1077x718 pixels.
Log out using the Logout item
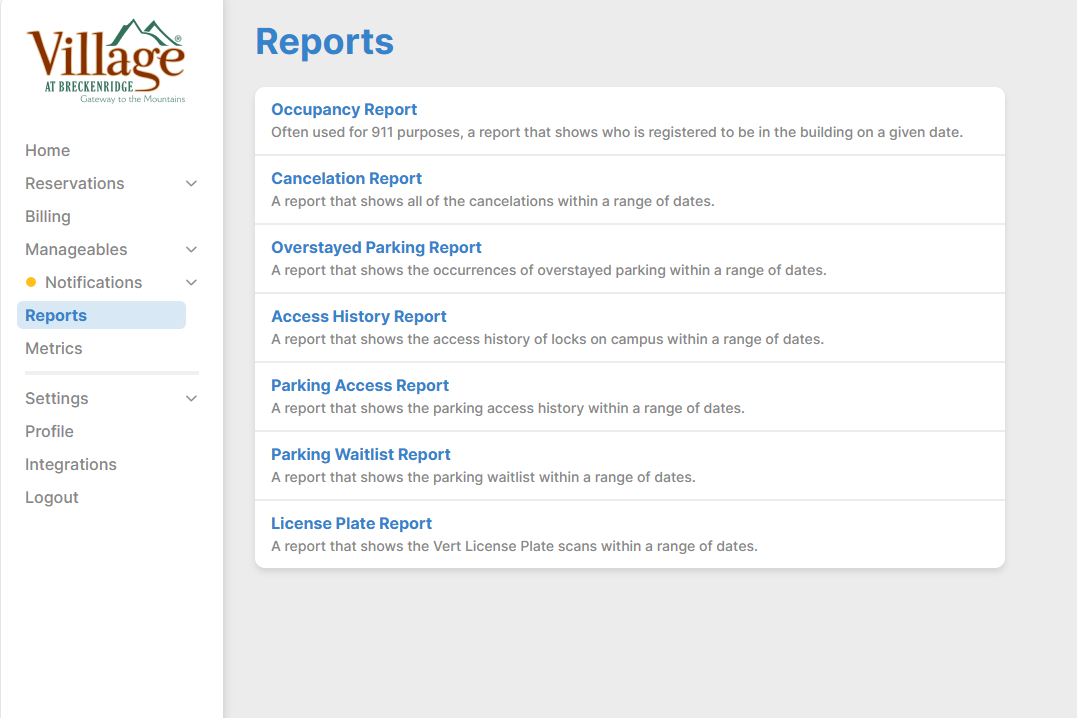click(52, 498)
